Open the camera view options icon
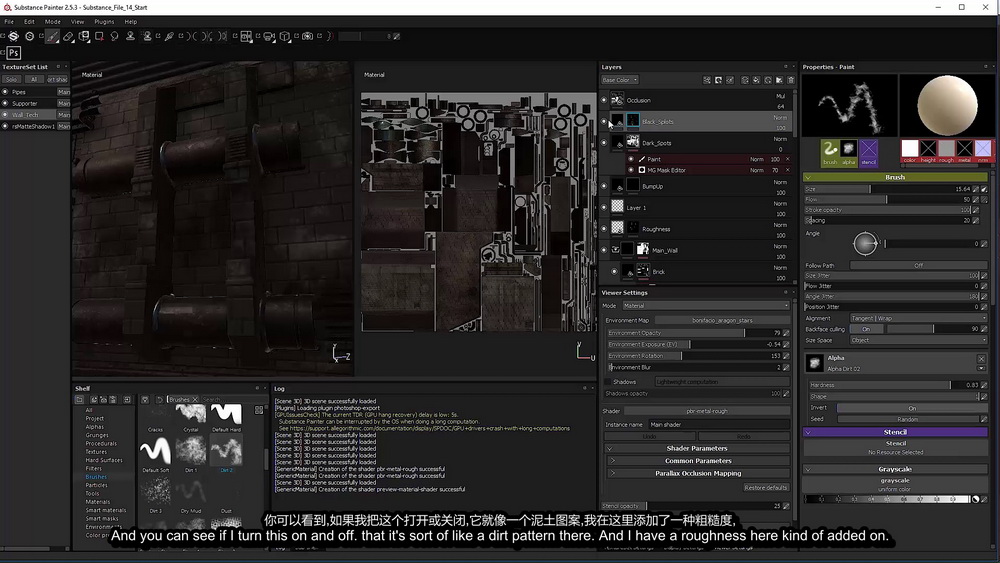Screen dimensions: 1000x563 269,36
